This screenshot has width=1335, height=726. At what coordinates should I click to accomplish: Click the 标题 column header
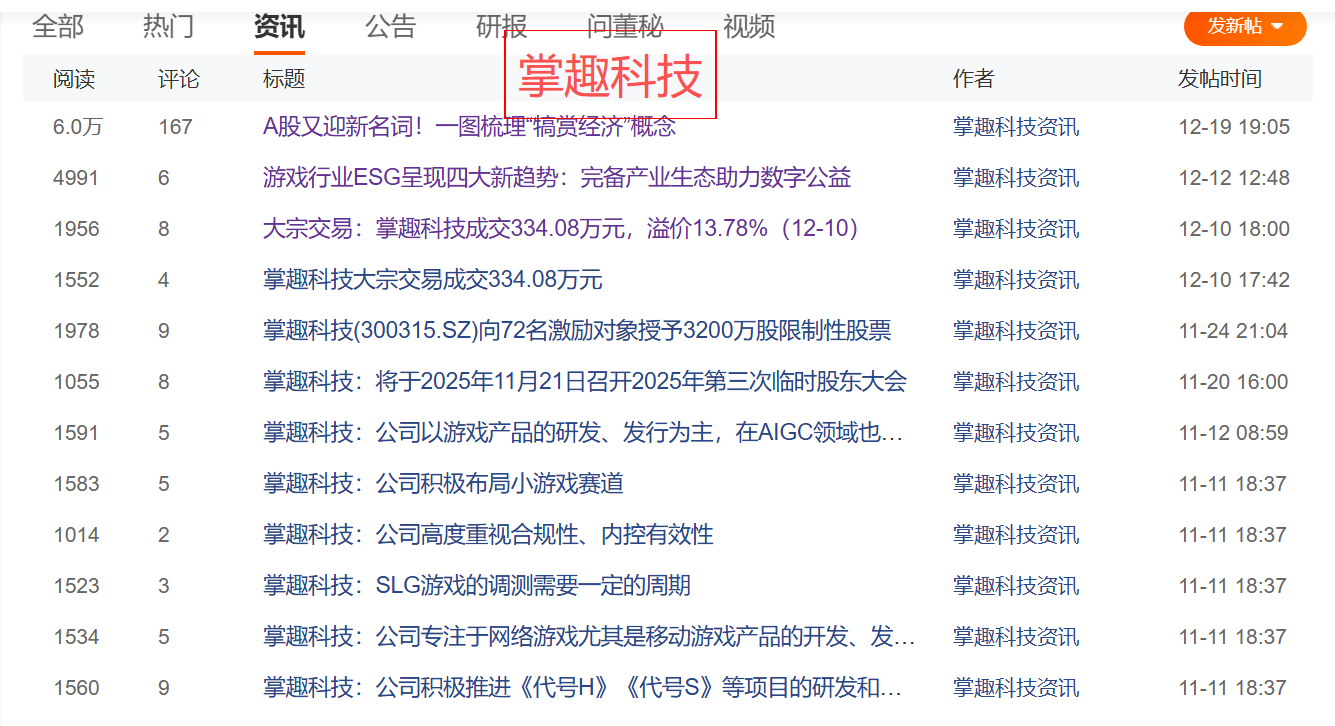[284, 79]
